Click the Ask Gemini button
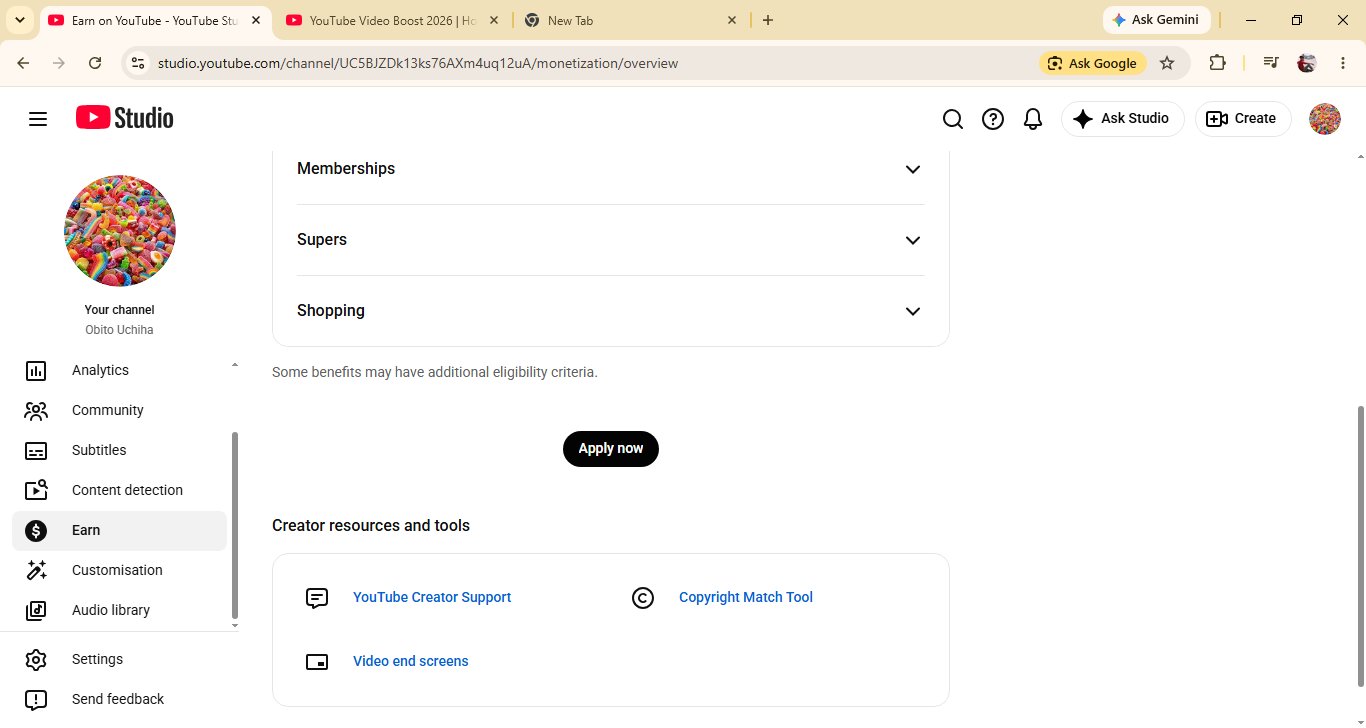 (1156, 20)
